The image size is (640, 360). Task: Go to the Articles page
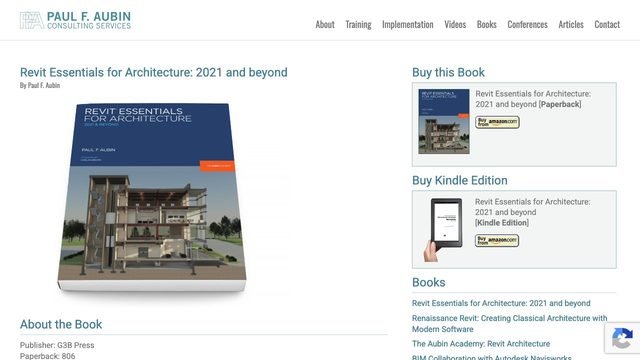[x=571, y=24]
